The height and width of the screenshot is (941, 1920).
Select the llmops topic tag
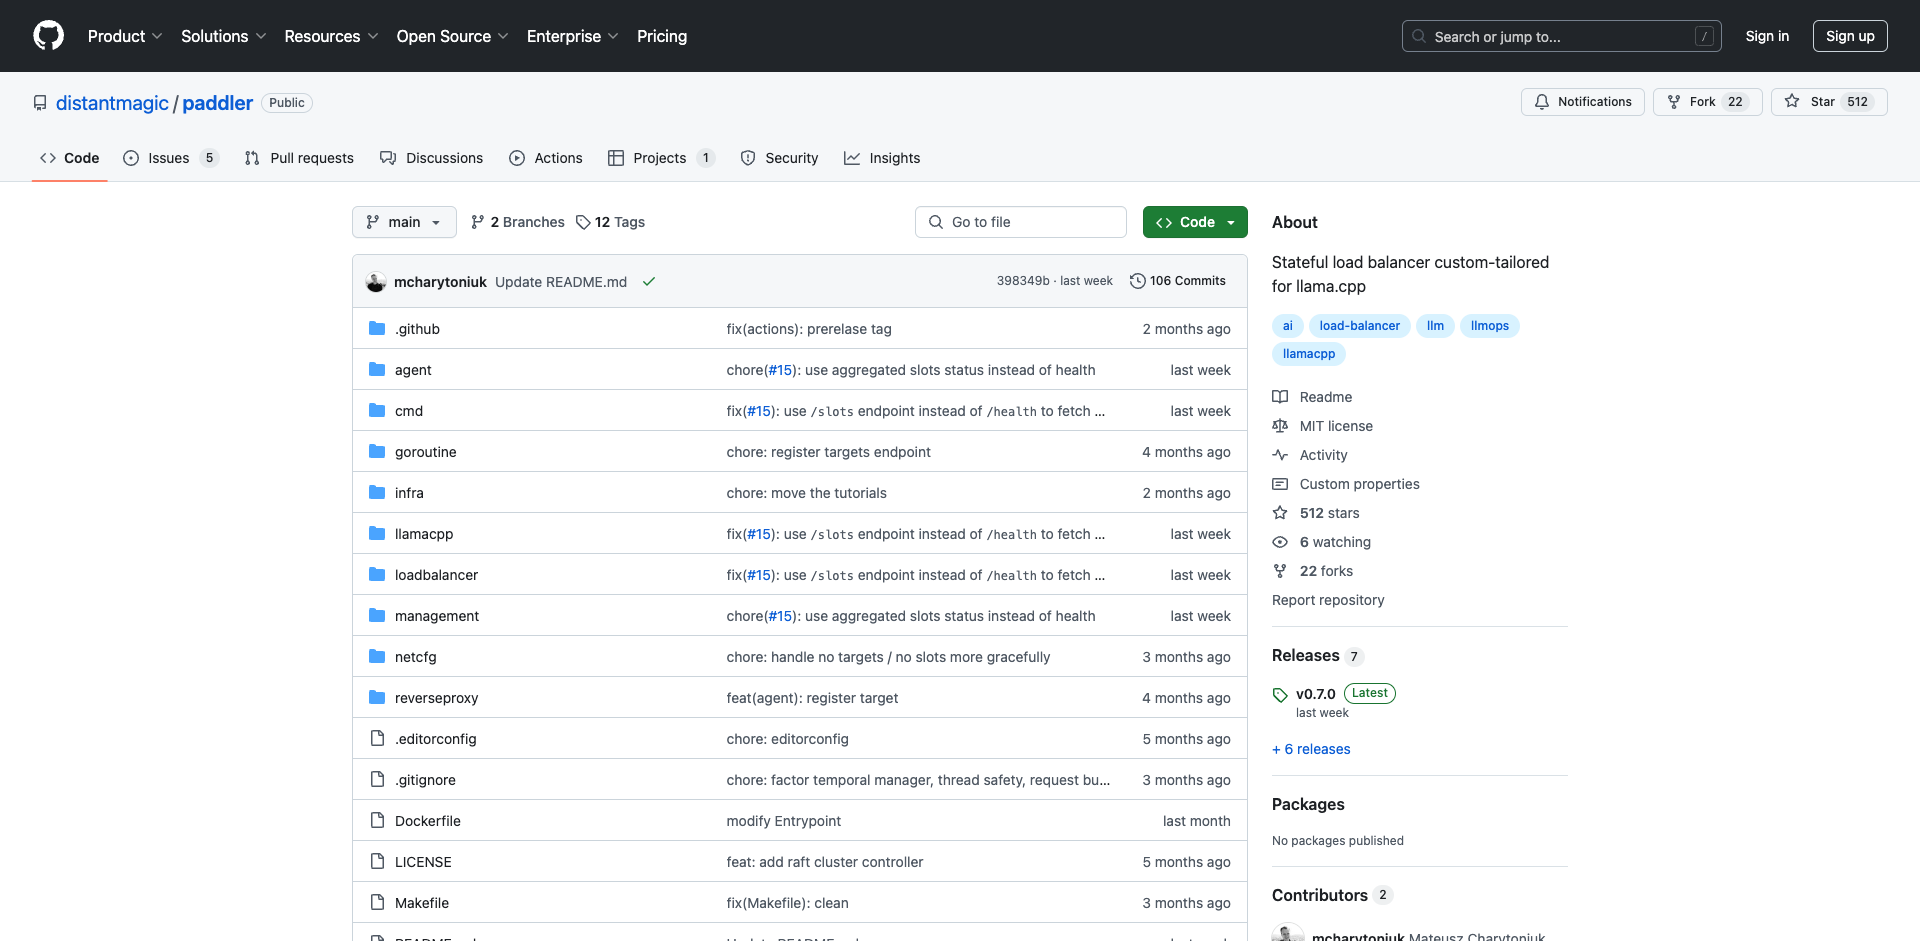1489,326
